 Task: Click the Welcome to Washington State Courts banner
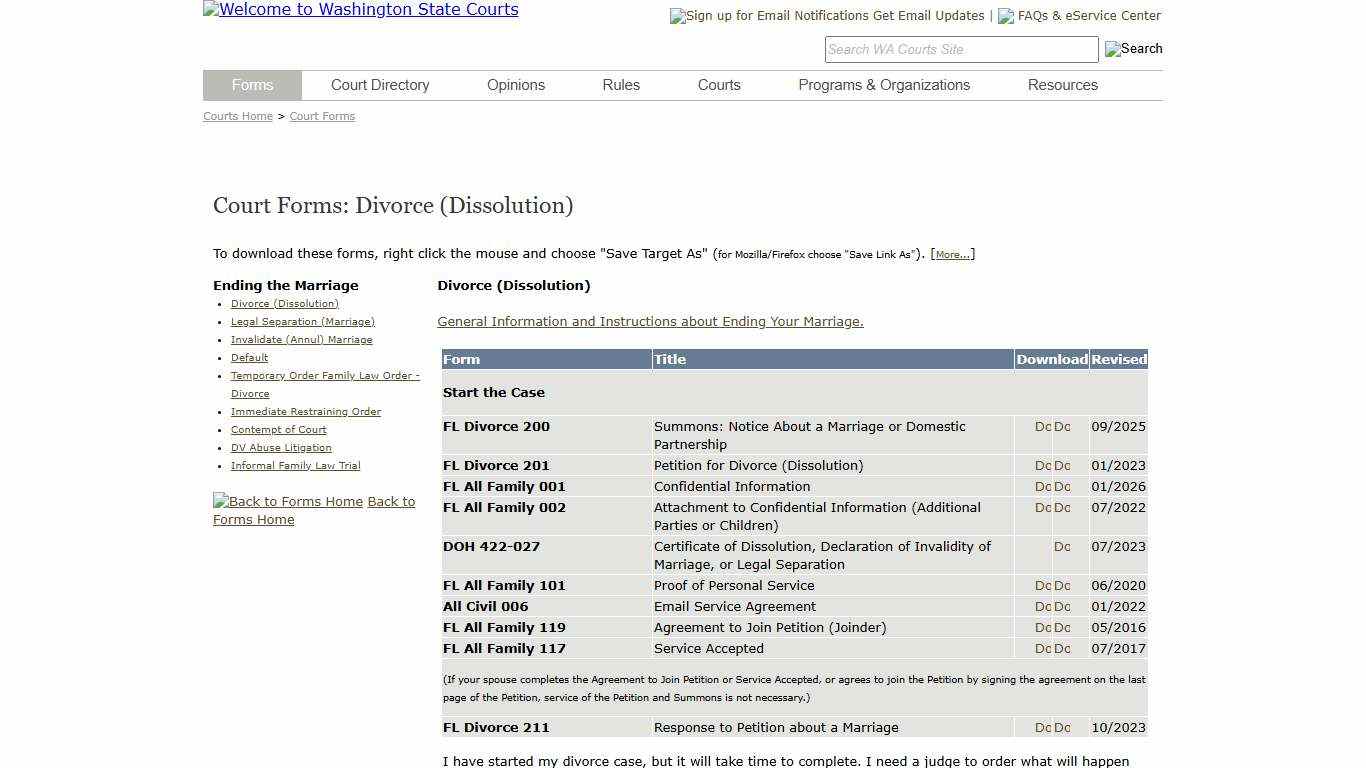tap(360, 9)
